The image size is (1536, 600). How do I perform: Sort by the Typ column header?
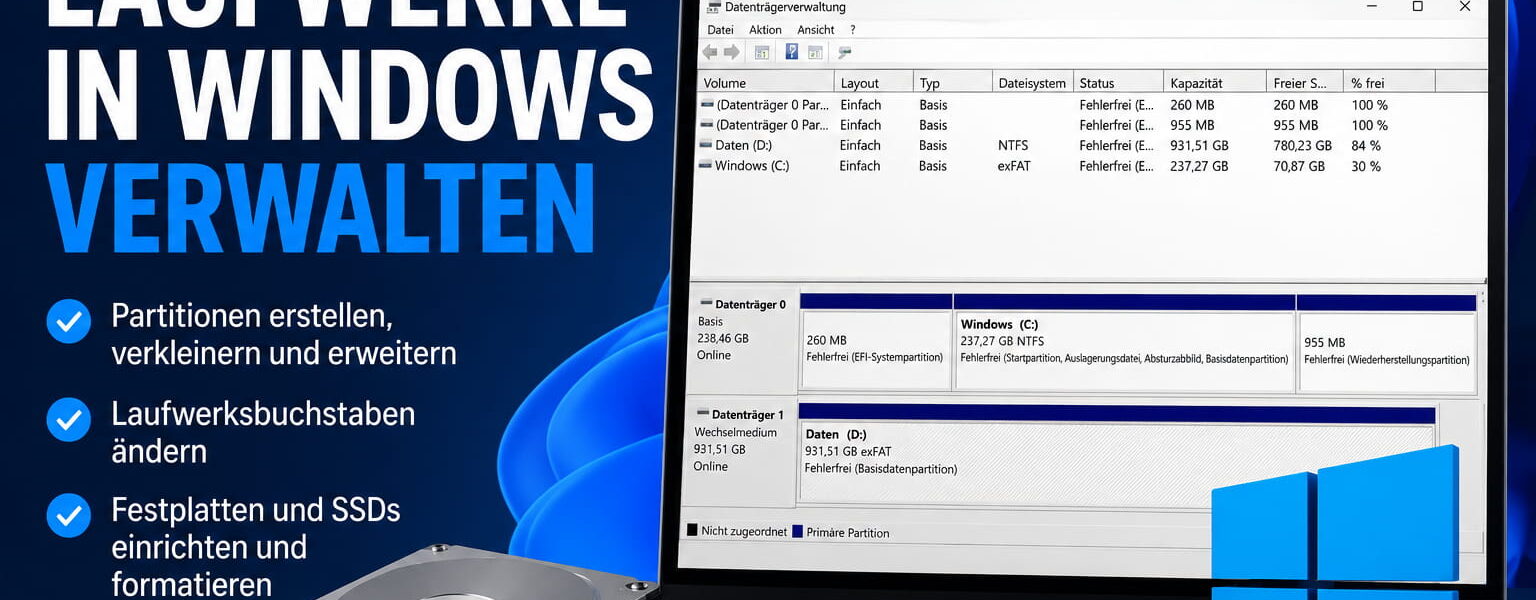[x=953, y=83]
